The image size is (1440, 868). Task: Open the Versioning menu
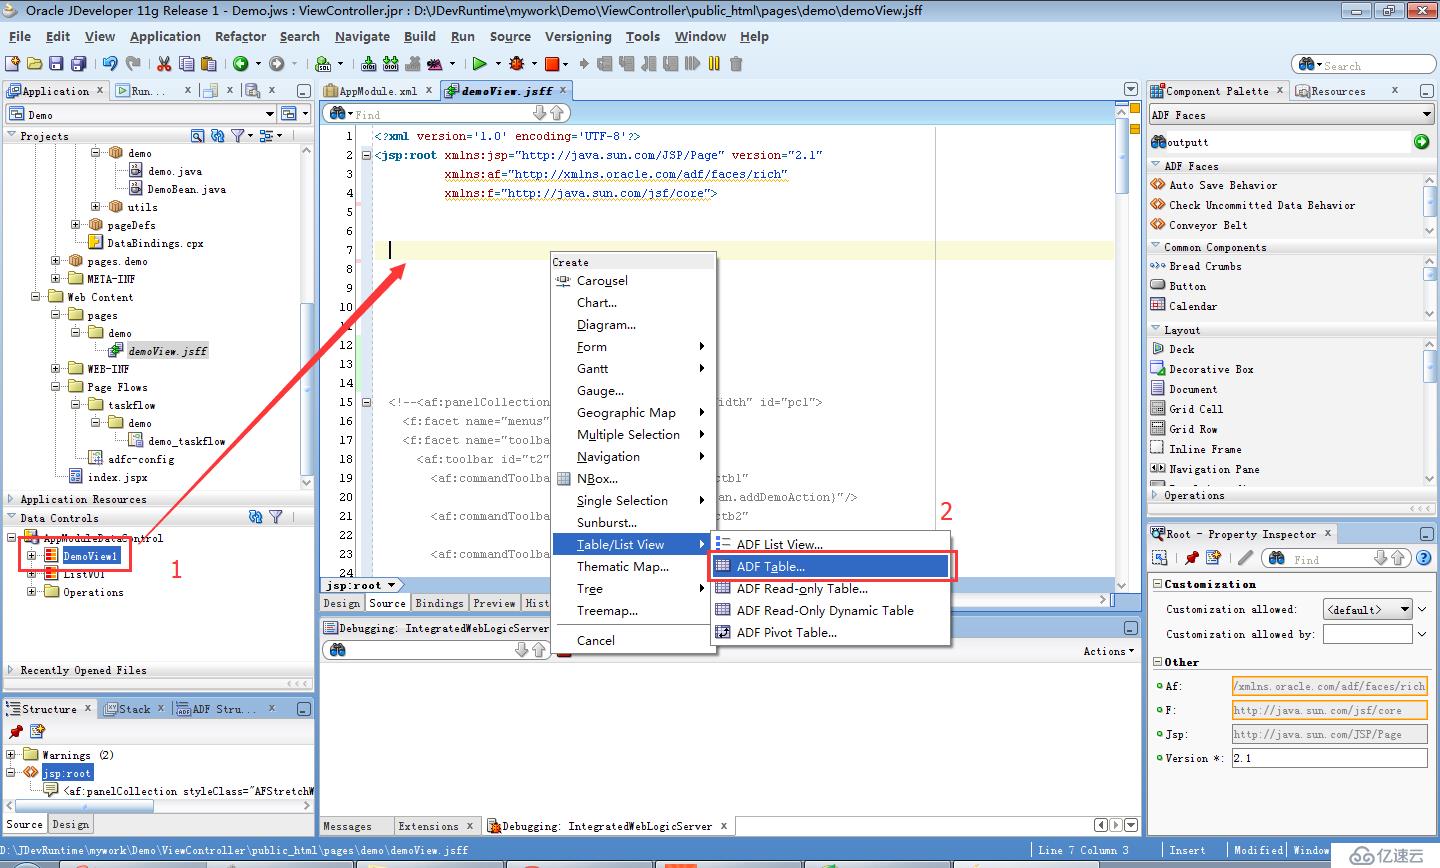tap(578, 36)
